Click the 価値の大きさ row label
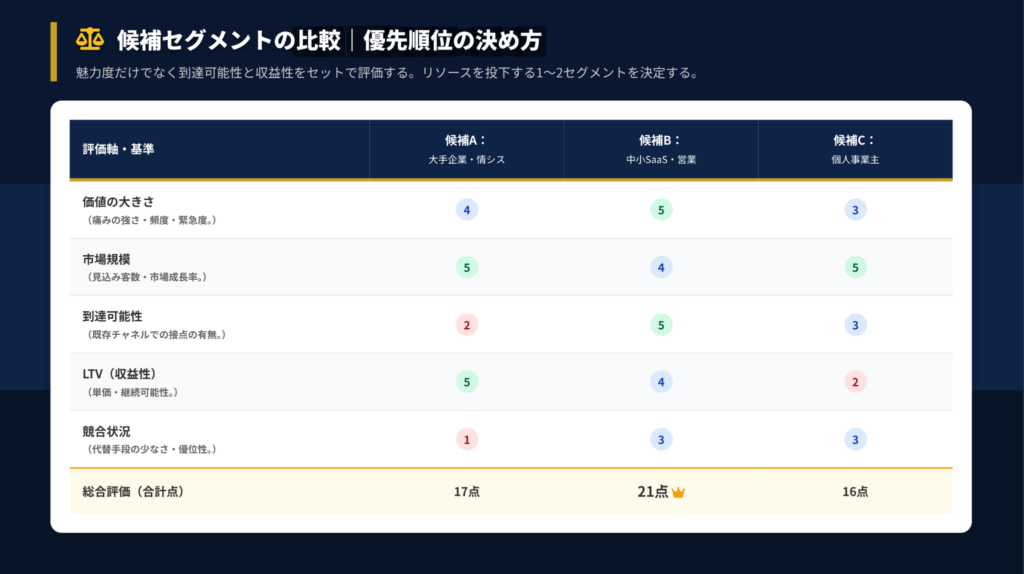Screen dimensions: 1024x574 [119, 202]
